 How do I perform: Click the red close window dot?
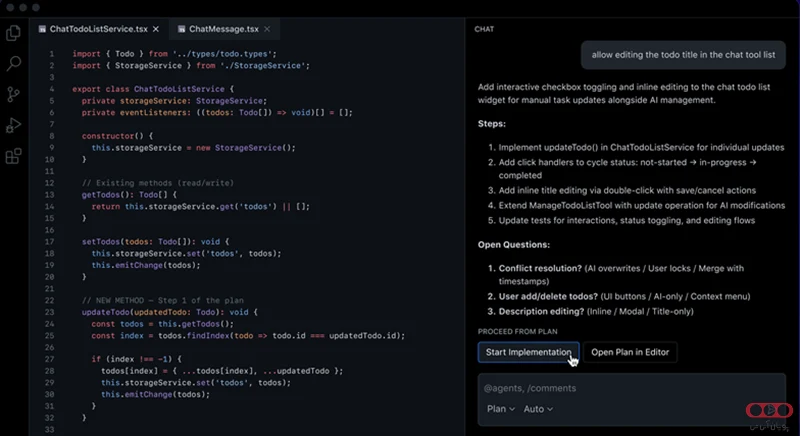[x=10, y=8]
